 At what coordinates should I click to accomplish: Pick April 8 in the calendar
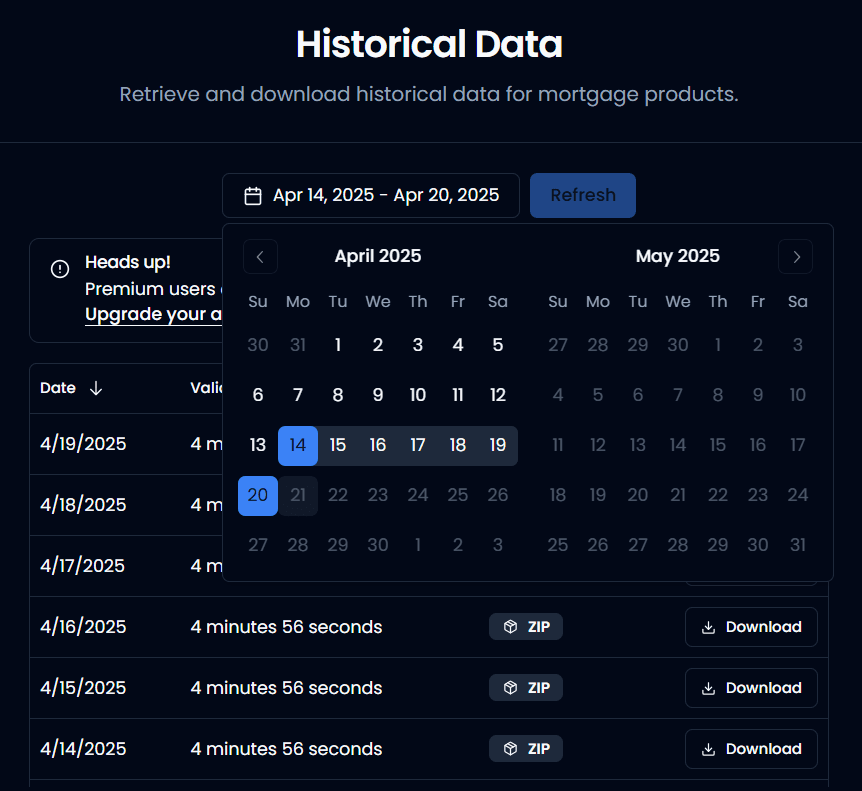tap(338, 395)
